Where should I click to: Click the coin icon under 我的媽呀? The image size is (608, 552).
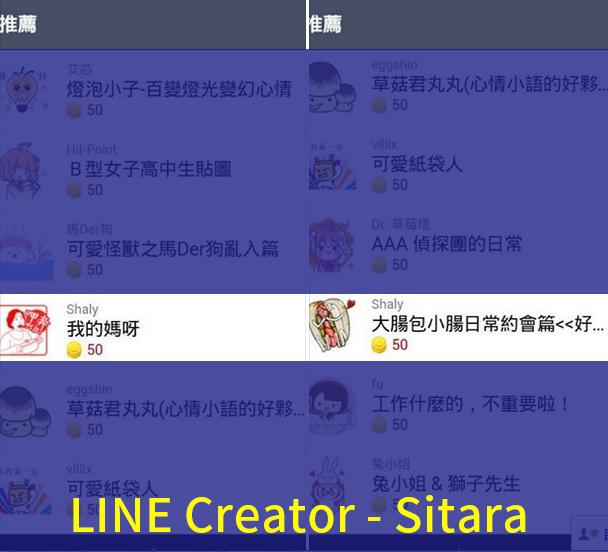(74, 350)
